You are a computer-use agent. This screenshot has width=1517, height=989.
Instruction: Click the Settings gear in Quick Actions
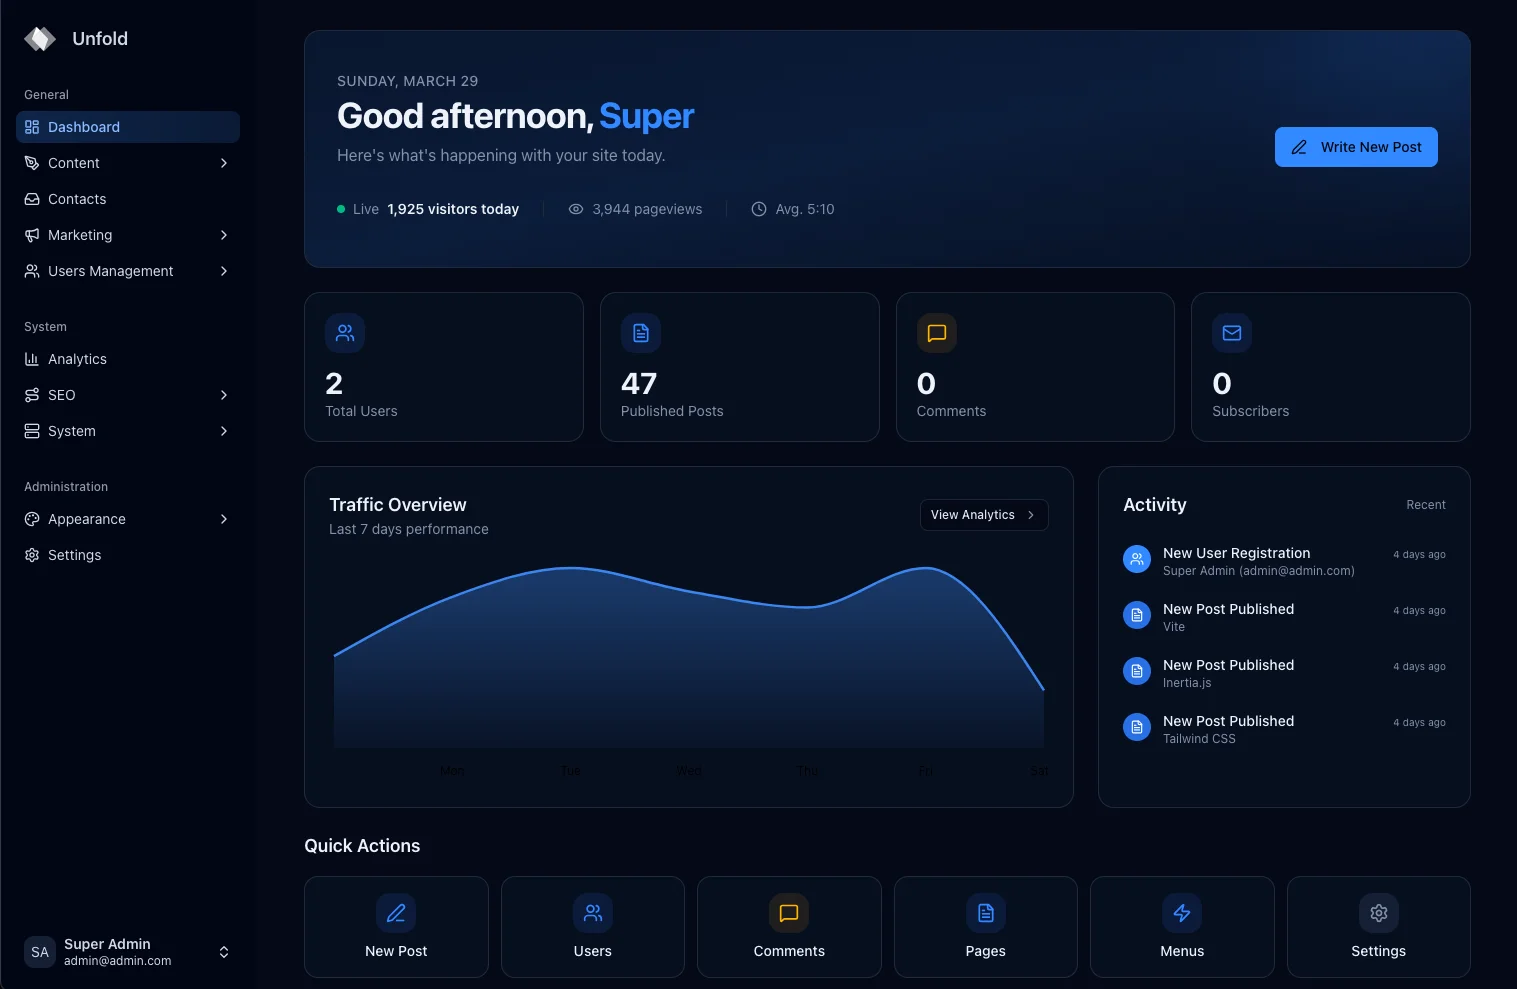[1378, 913]
